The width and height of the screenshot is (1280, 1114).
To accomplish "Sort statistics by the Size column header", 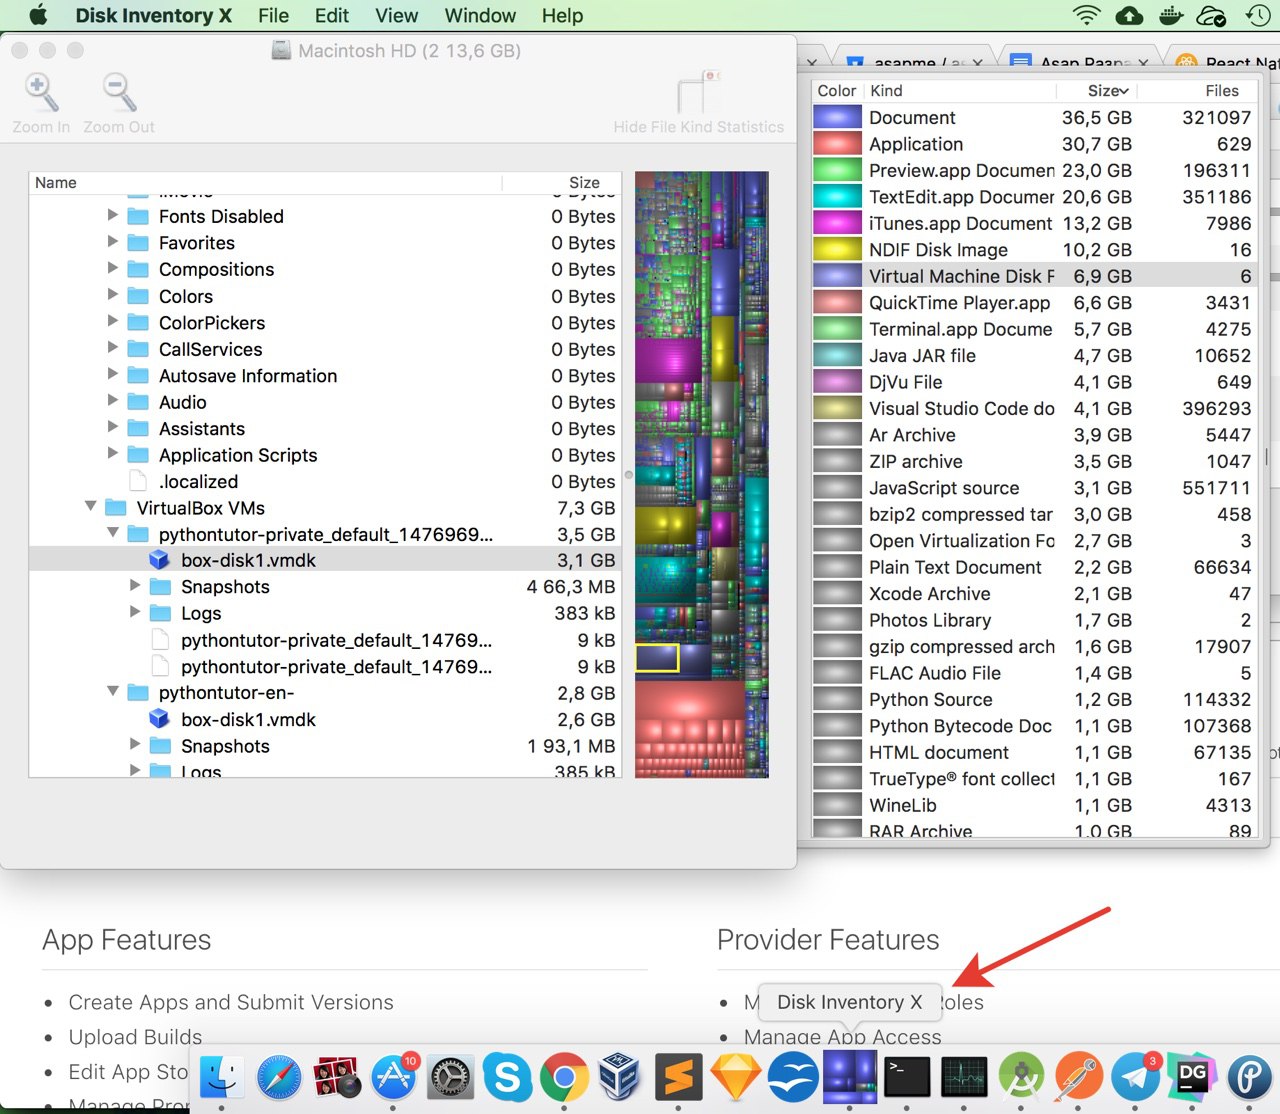I will pyautogui.click(x=1097, y=90).
